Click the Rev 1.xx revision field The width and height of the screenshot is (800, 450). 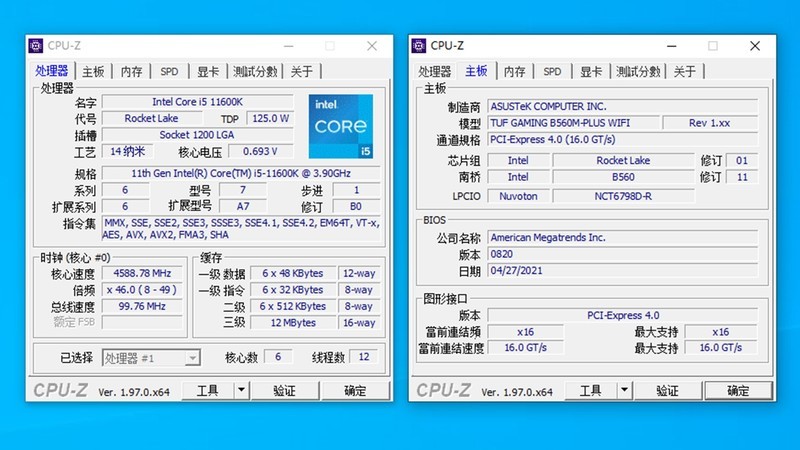click(x=710, y=123)
